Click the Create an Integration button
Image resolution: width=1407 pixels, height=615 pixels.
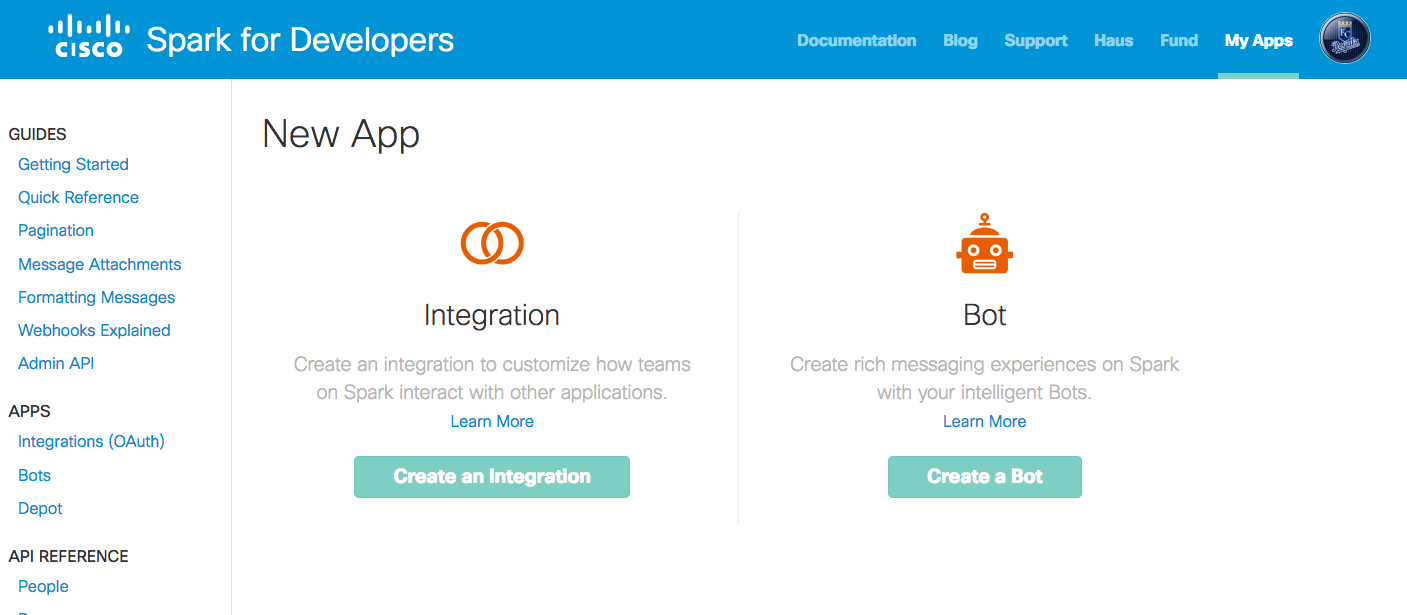coord(492,477)
